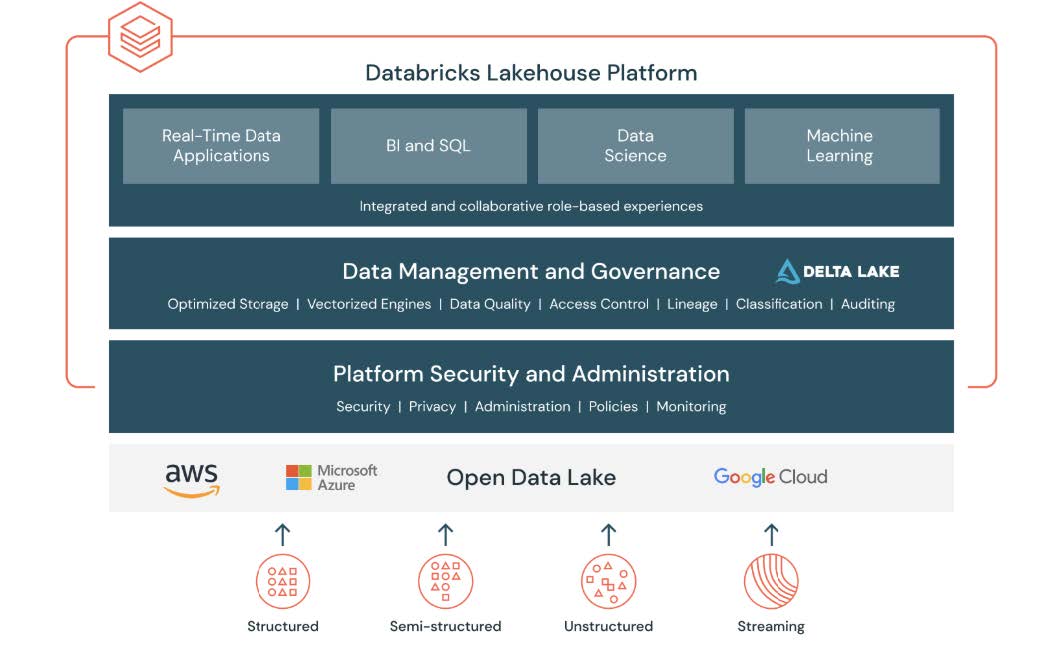
Task: Click the up arrow above Streaming
Action: pos(771,535)
